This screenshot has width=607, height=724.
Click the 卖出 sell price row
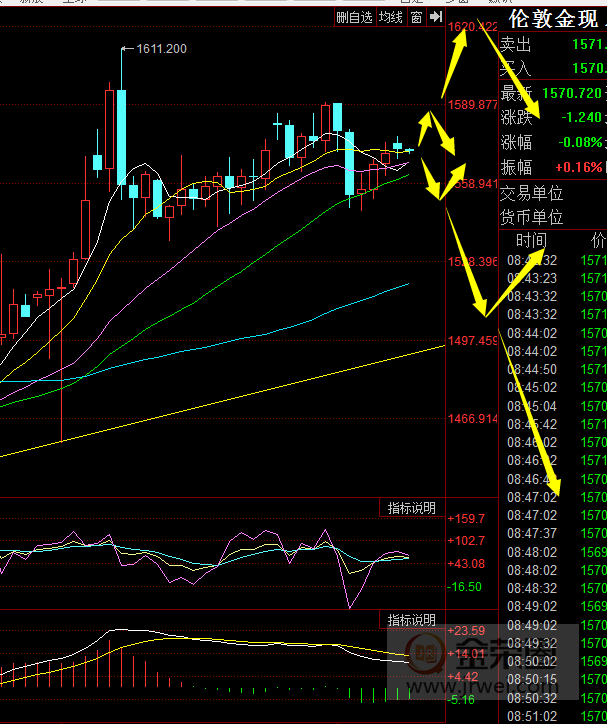[552, 45]
